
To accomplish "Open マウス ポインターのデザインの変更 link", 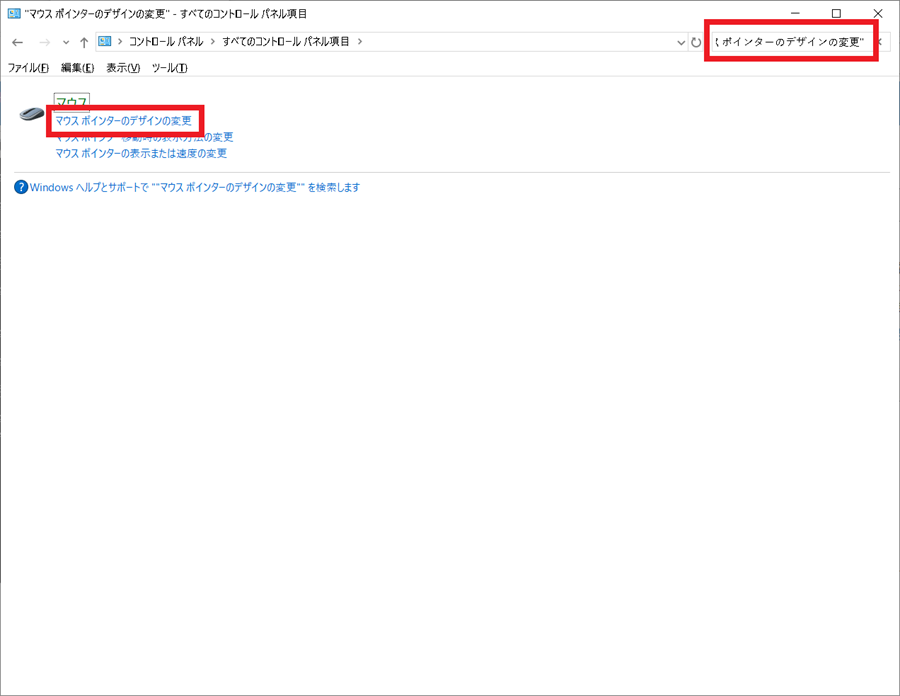I will pos(125,121).
